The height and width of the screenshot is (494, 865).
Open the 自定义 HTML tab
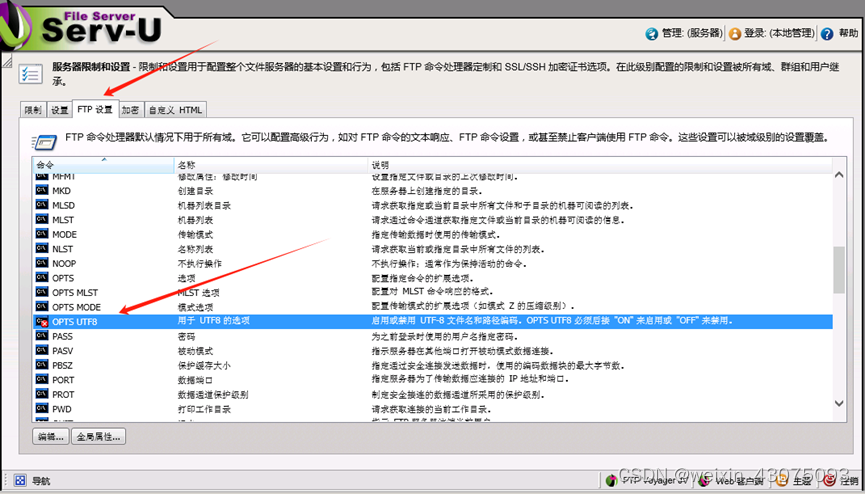tap(175, 110)
